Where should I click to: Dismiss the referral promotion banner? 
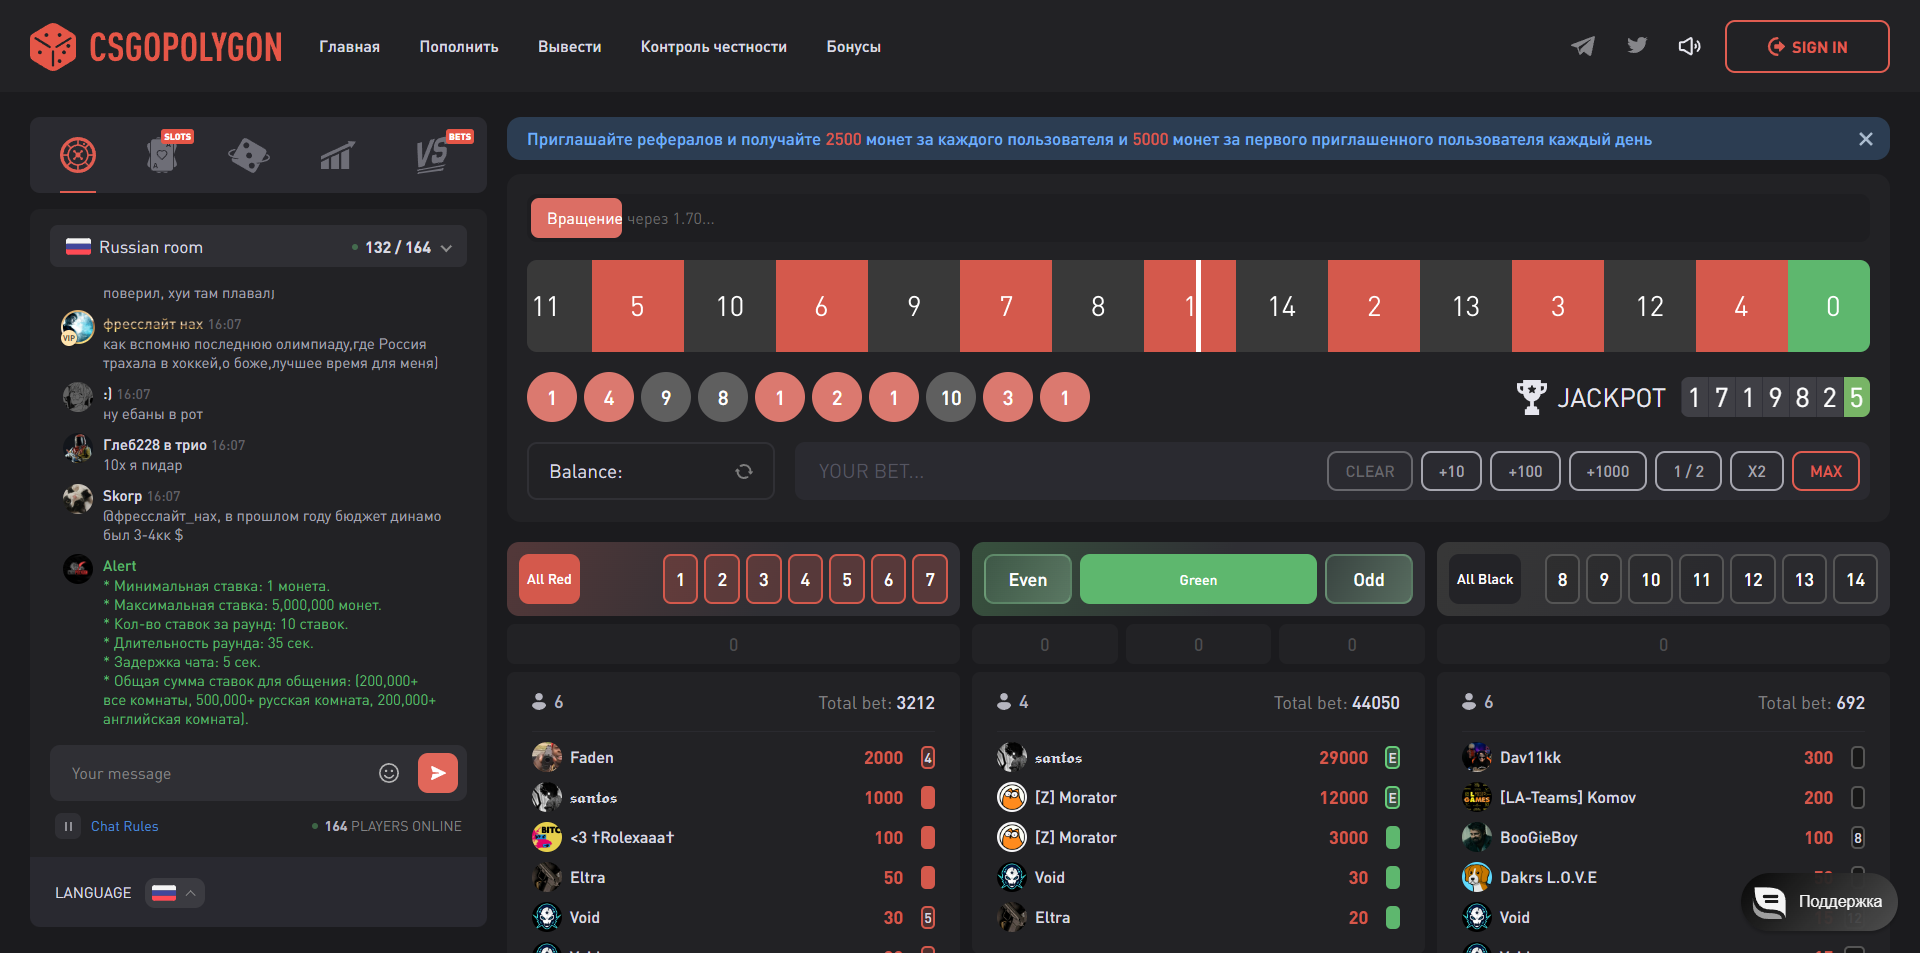1865,139
